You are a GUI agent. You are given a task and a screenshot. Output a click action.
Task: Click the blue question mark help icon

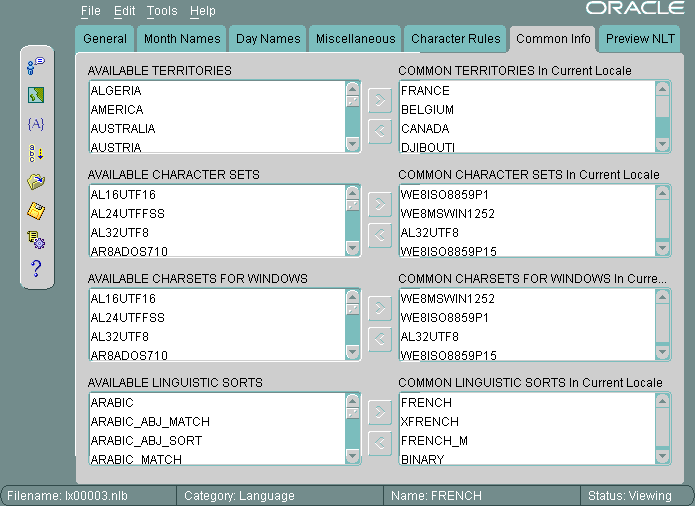pyautogui.click(x=36, y=268)
